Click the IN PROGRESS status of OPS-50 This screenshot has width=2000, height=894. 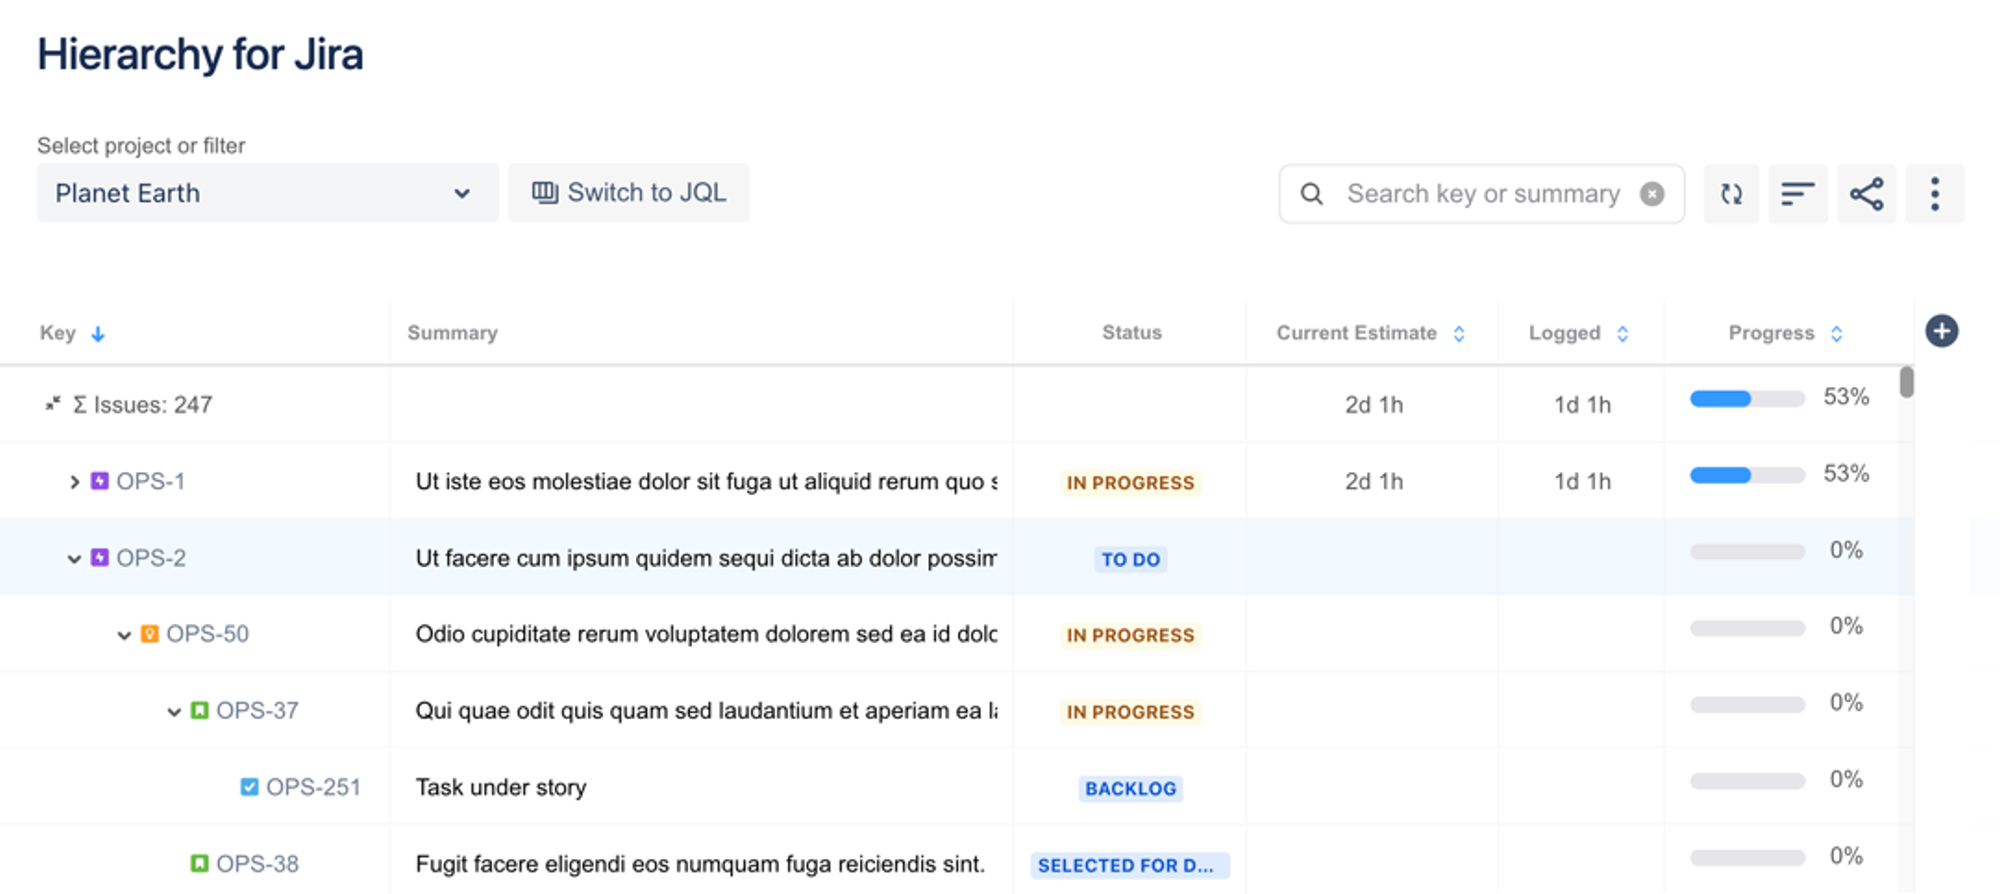click(1131, 636)
